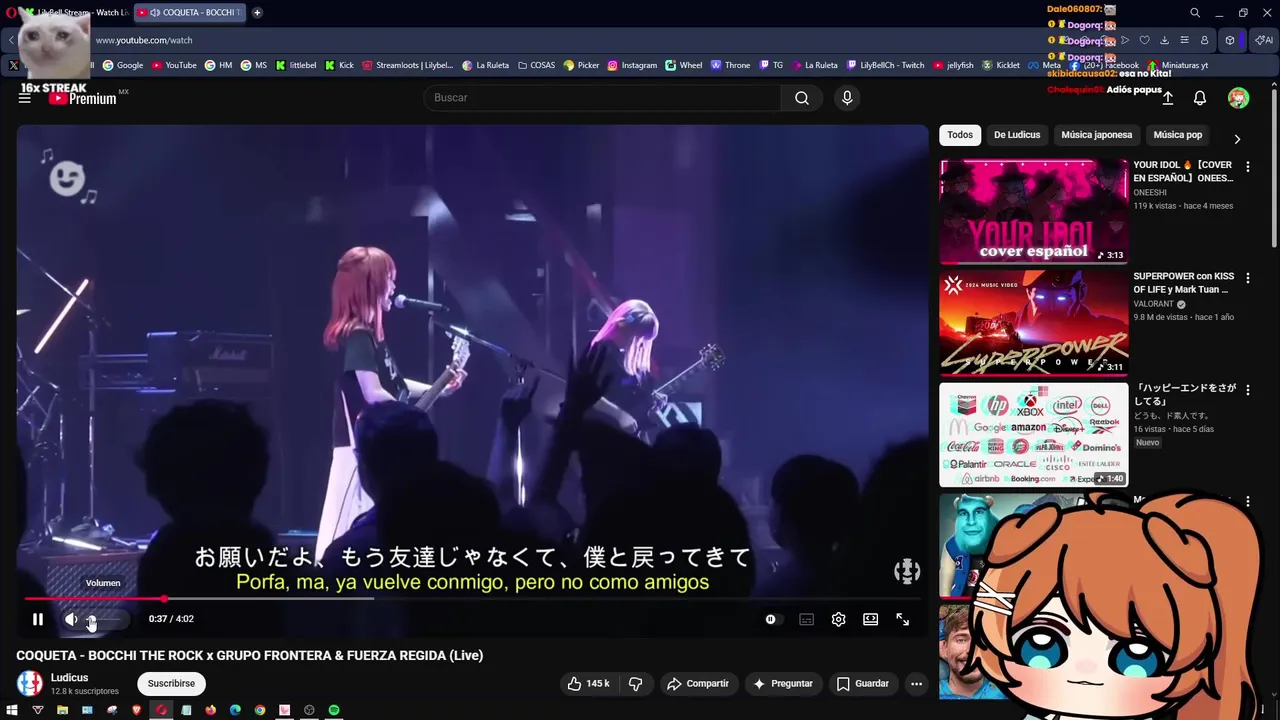Open File Explorer from the taskbar
Screen dimensions: 1280x720
pyautogui.click(x=62, y=710)
